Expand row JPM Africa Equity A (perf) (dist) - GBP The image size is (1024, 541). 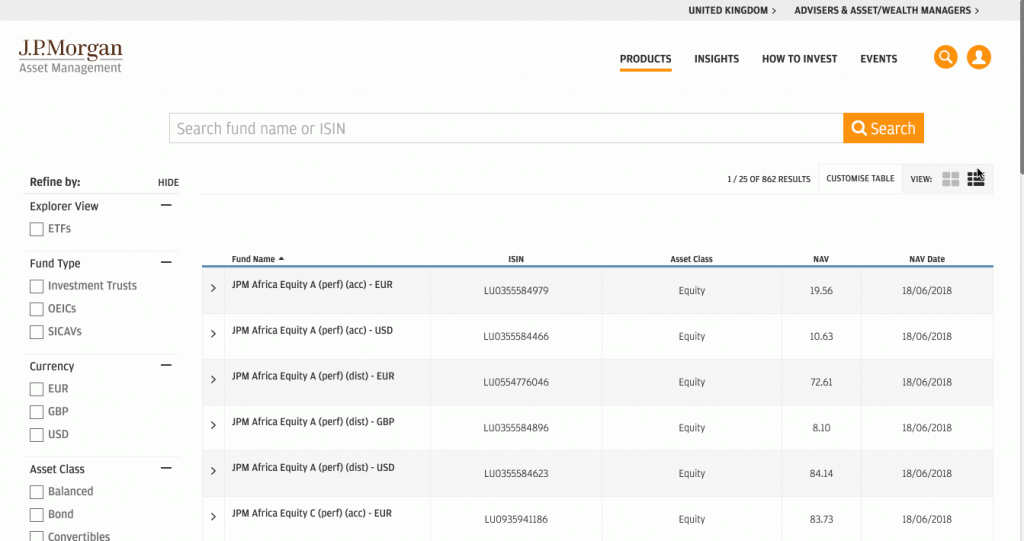click(x=213, y=425)
